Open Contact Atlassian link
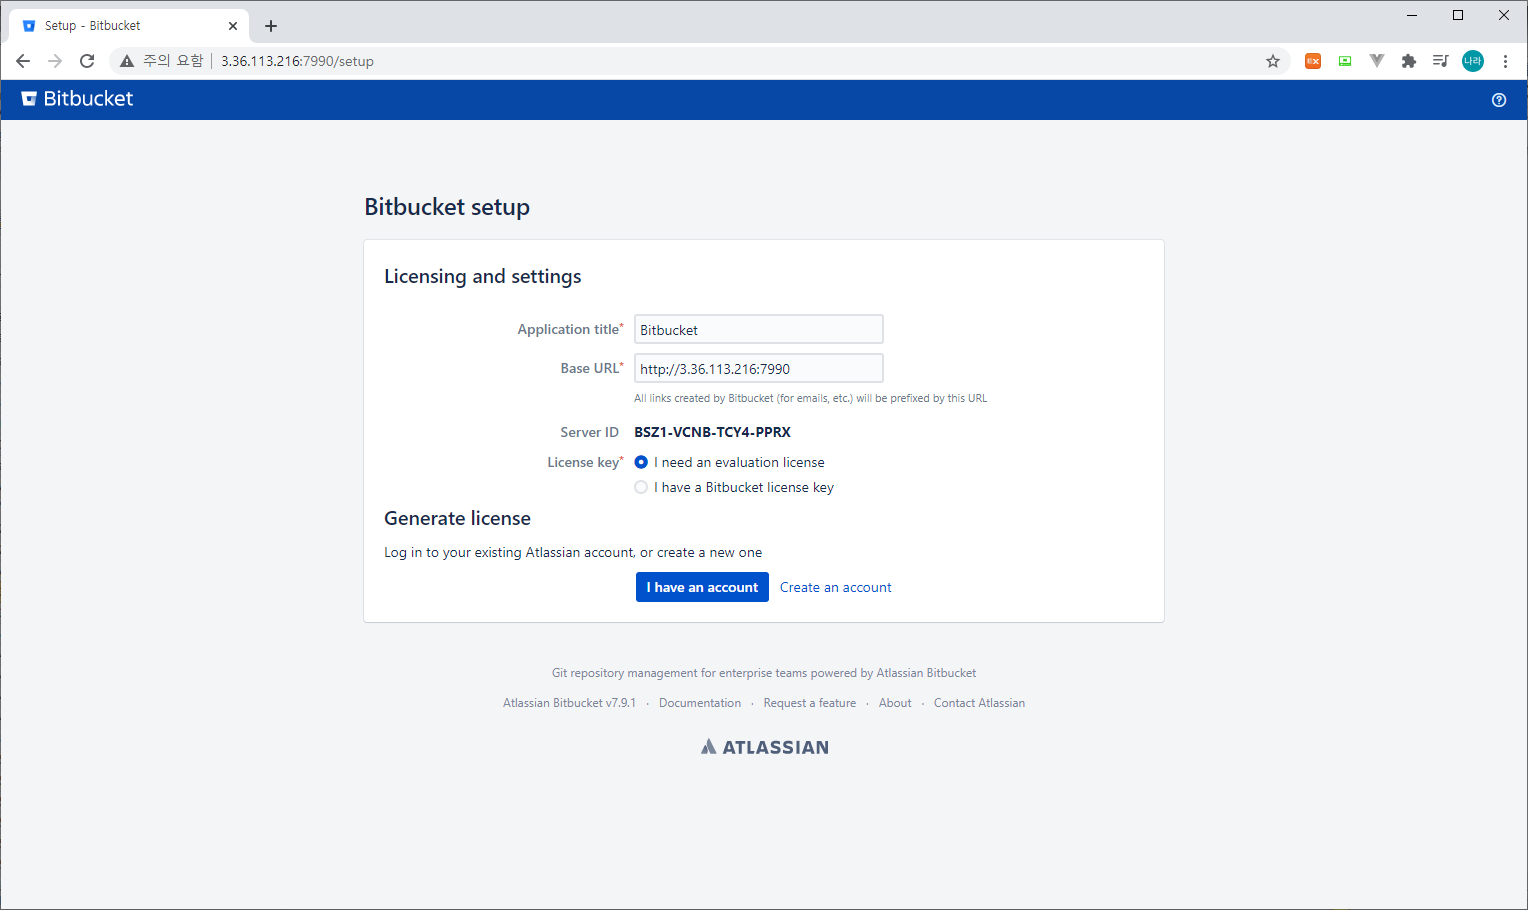 979,703
